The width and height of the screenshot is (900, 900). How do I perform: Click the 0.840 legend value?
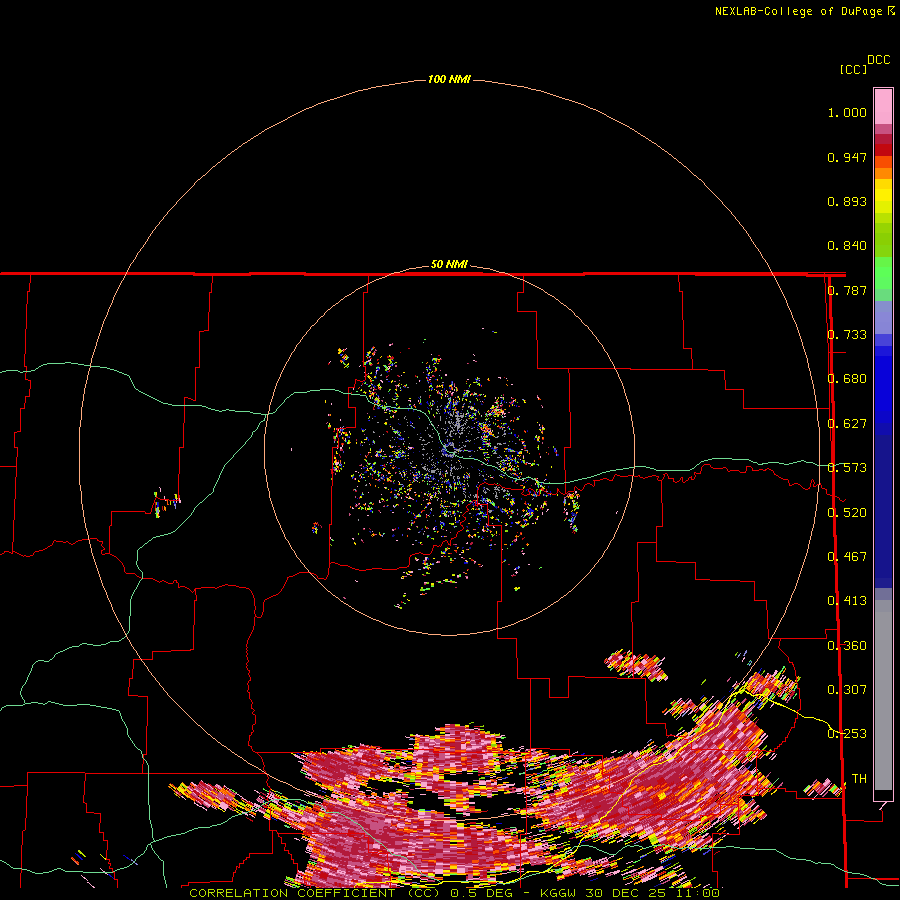(x=847, y=246)
